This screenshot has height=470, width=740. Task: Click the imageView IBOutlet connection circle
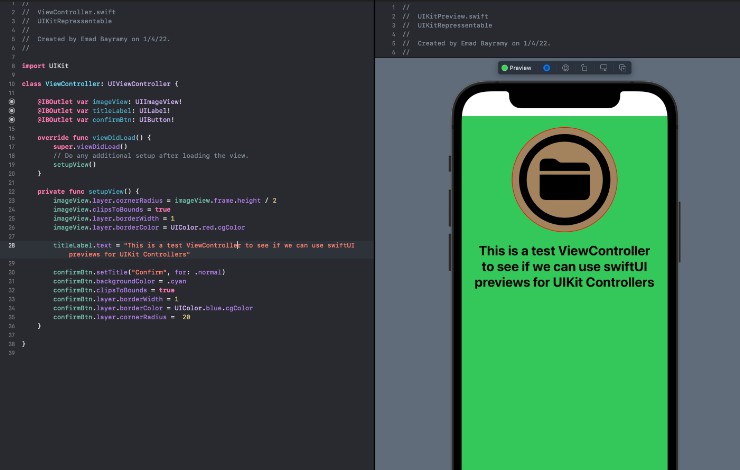pos(11,101)
